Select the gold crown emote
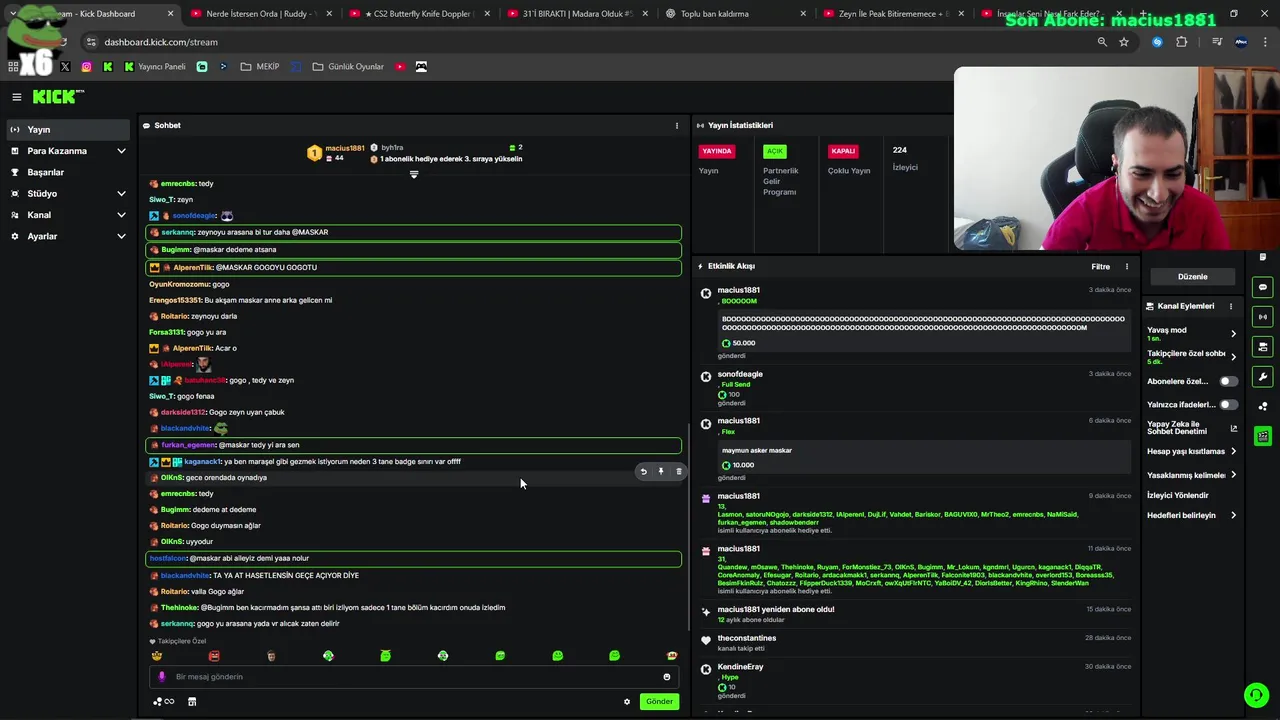The width and height of the screenshot is (1280, 720). (157, 656)
